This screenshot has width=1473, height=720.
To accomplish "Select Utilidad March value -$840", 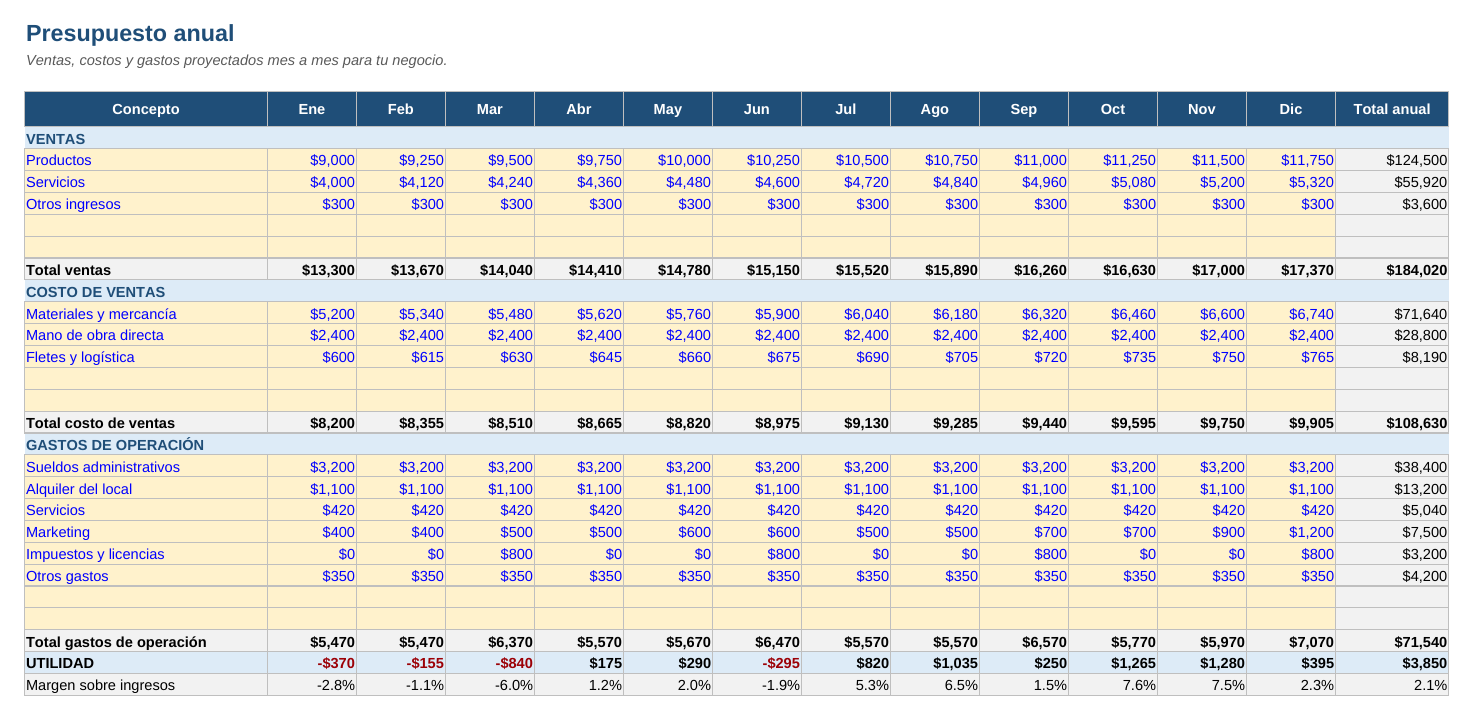I will pos(490,663).
